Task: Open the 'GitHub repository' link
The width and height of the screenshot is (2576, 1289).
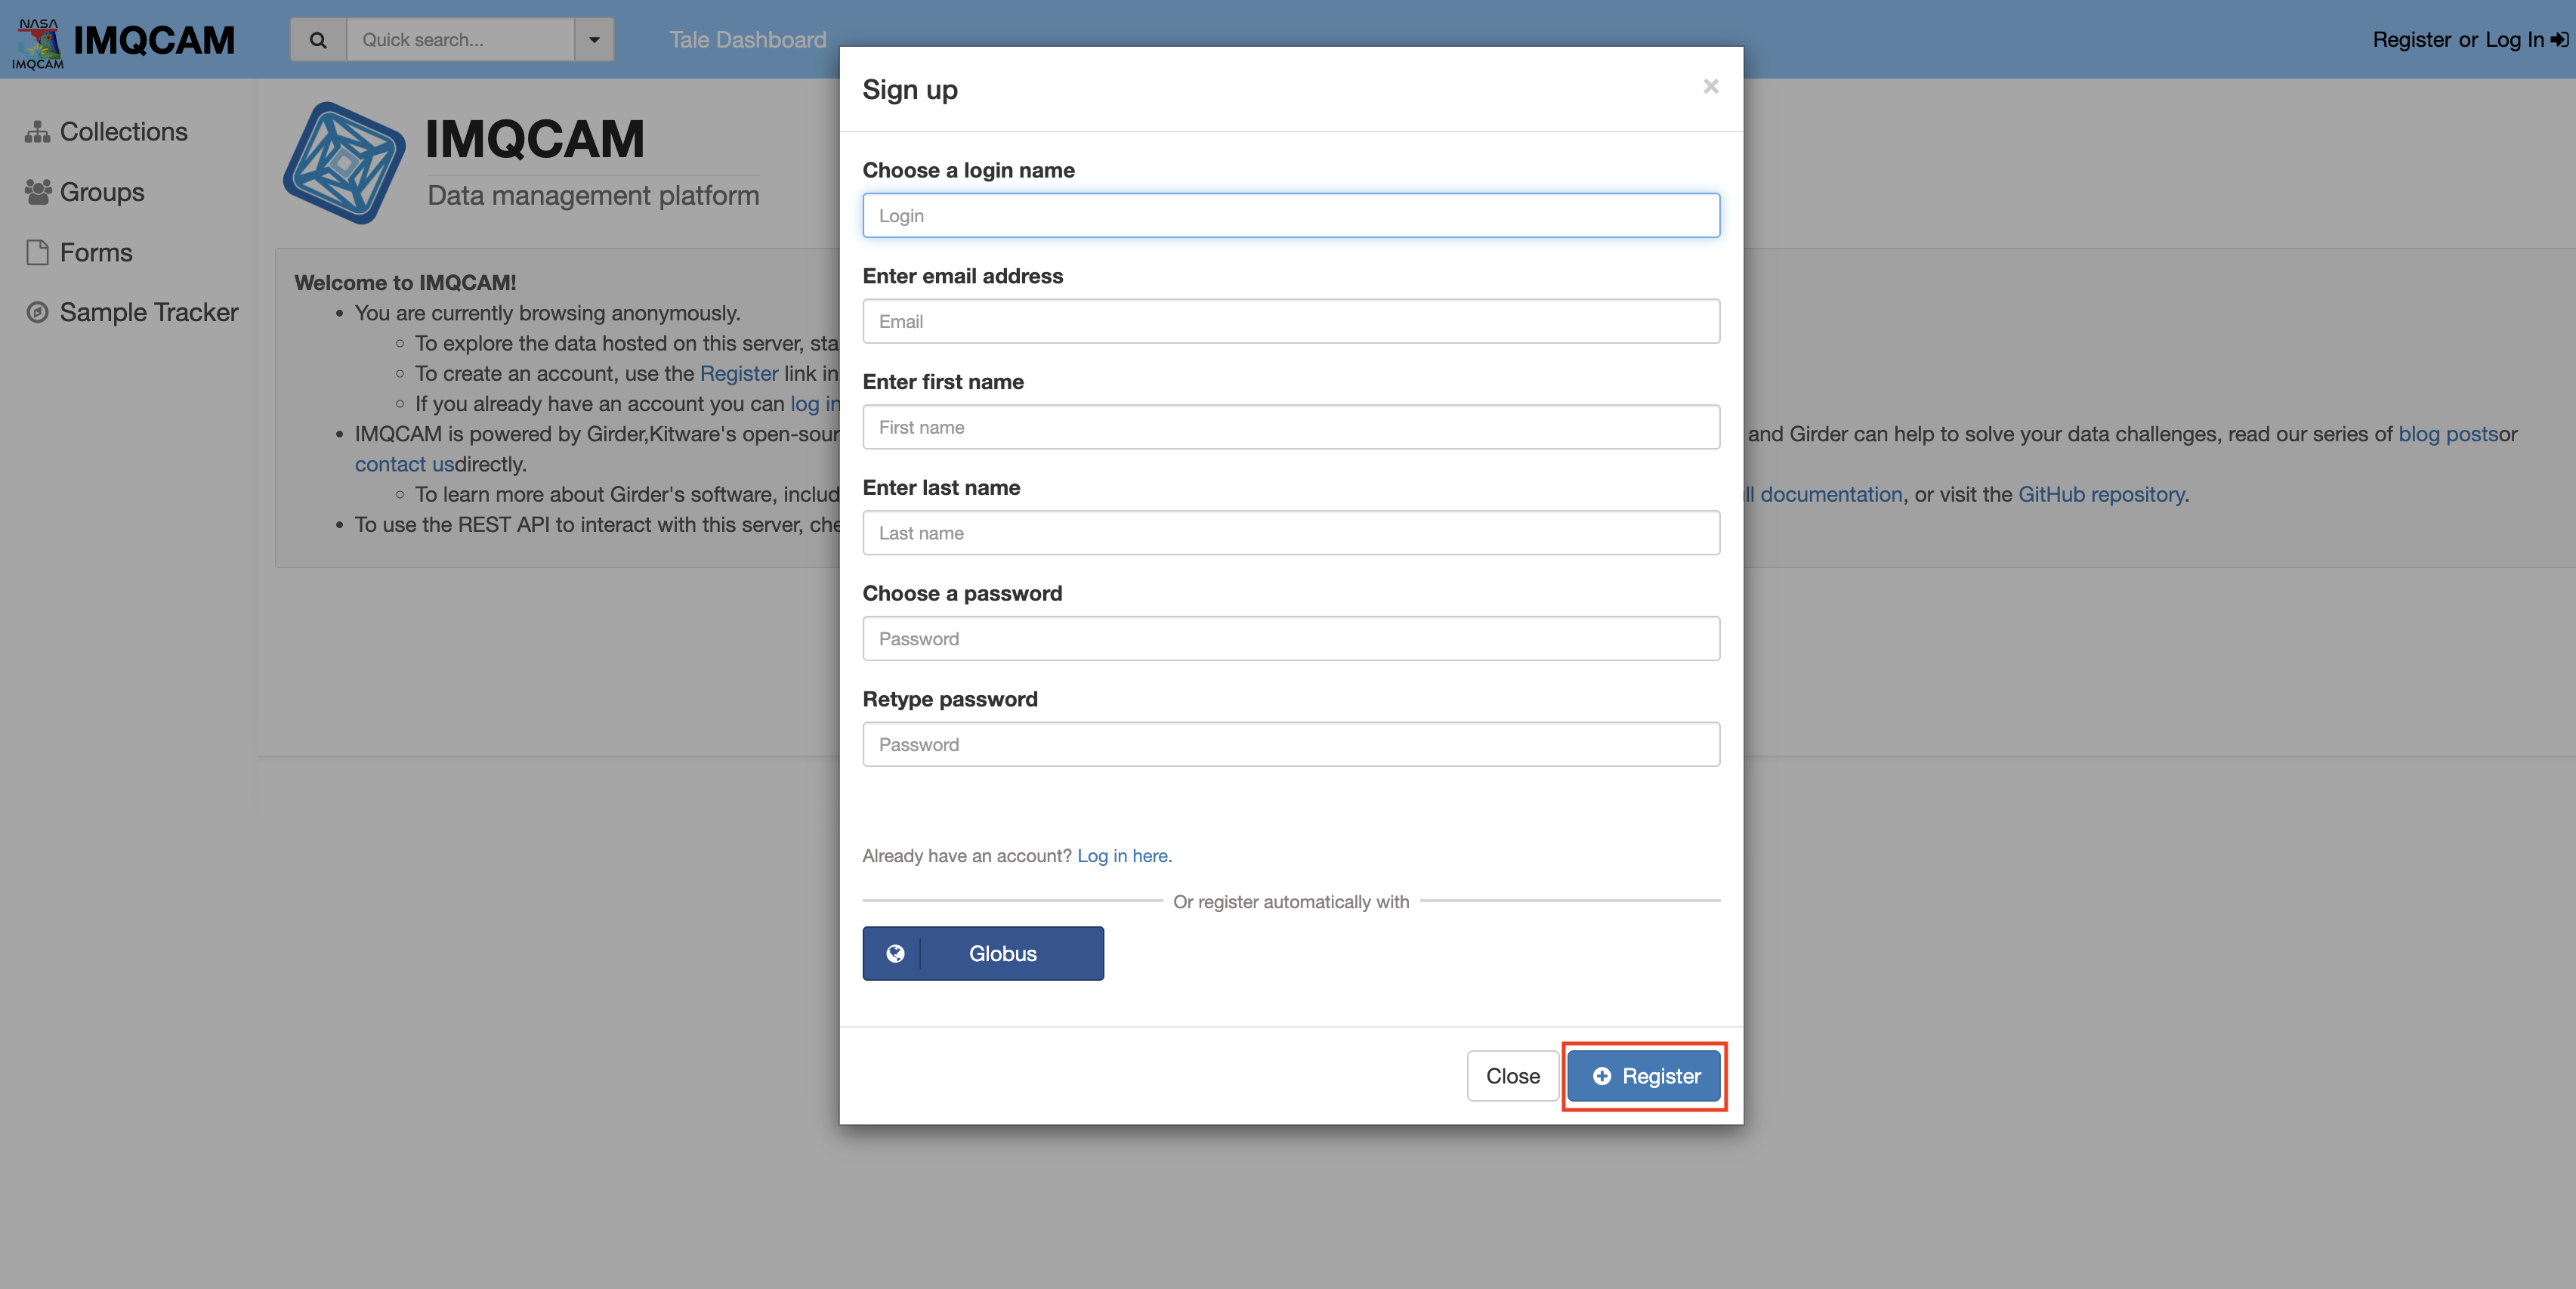Action: point(2101,494)
